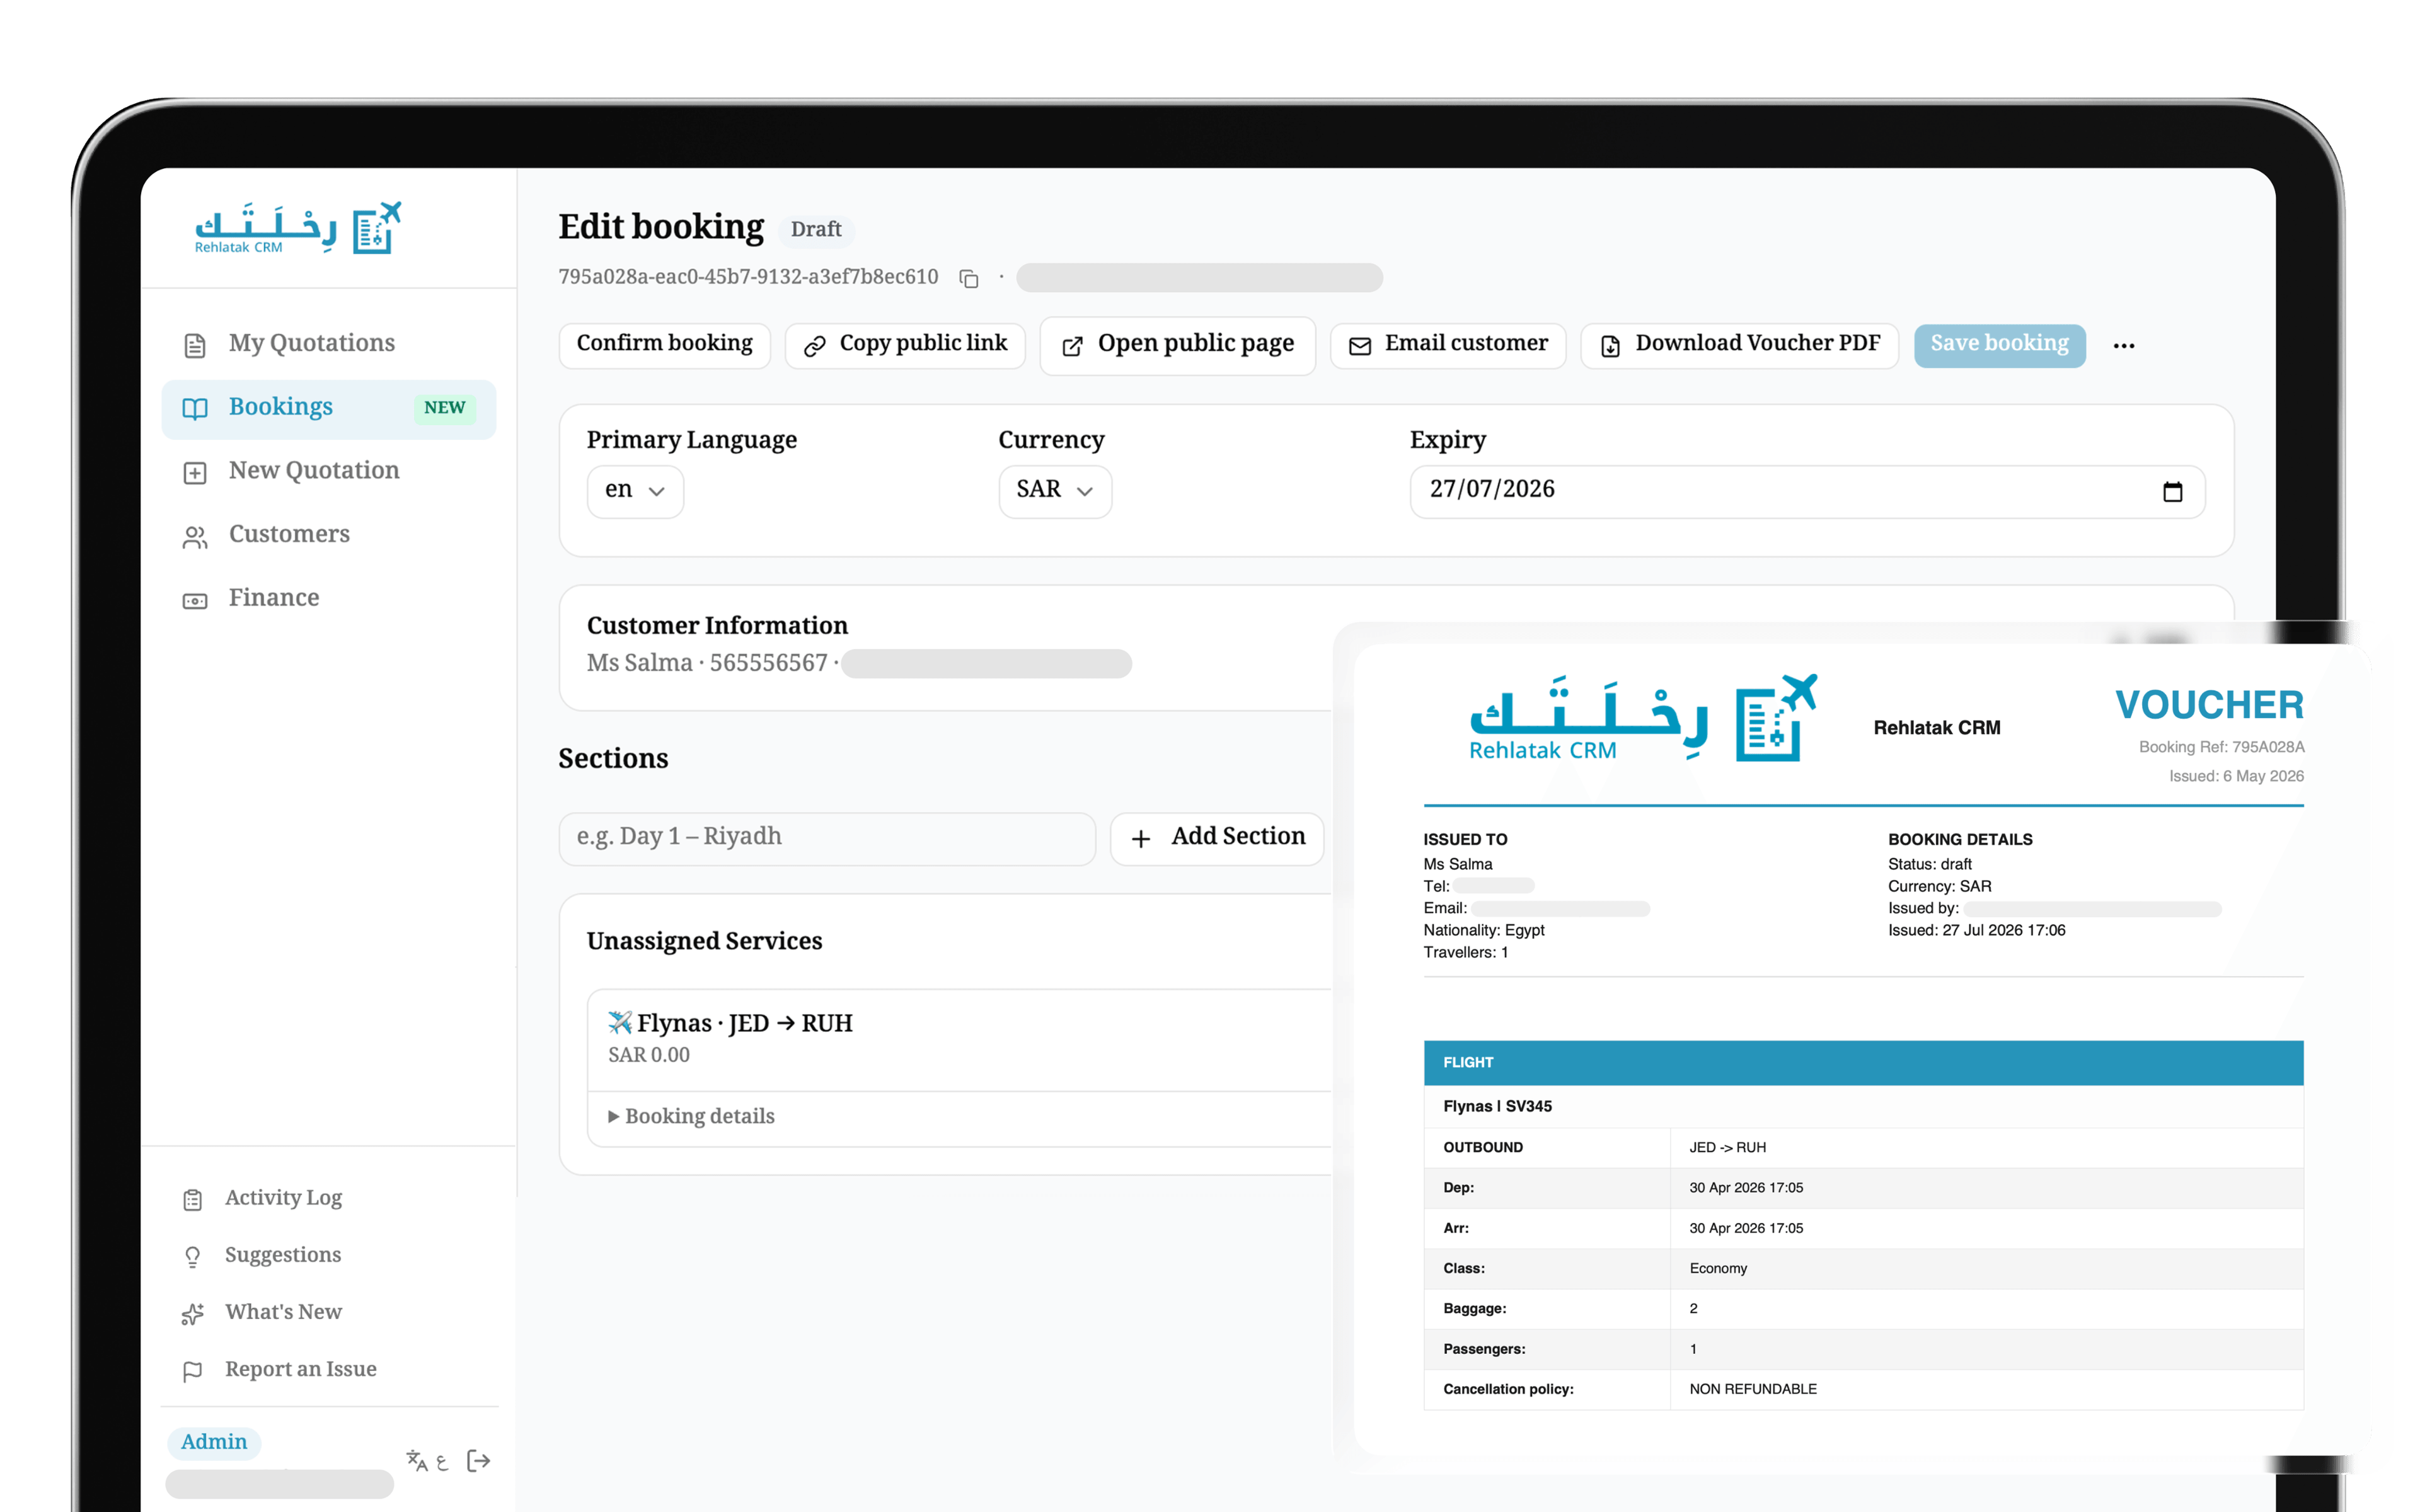Click the Finance banknote icon
Screen dimensions: 2420x1512
tap(195, 600)
